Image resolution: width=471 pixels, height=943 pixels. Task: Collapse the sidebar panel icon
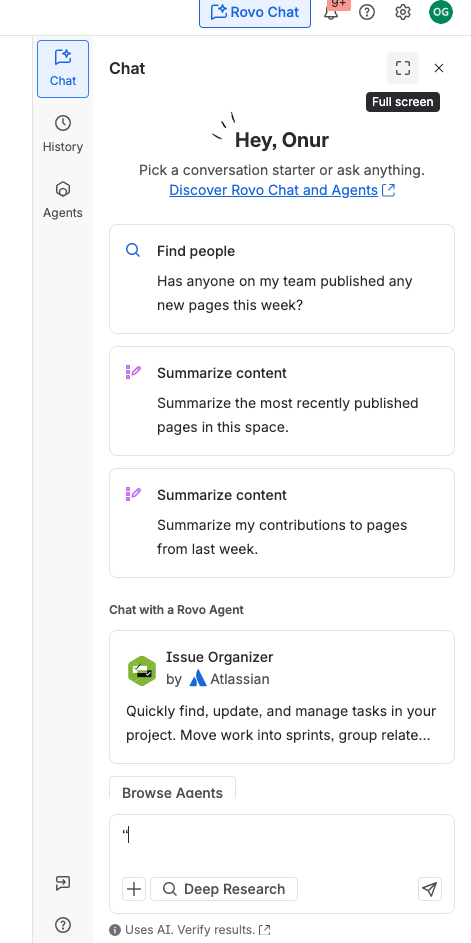[x=63, y=882]
